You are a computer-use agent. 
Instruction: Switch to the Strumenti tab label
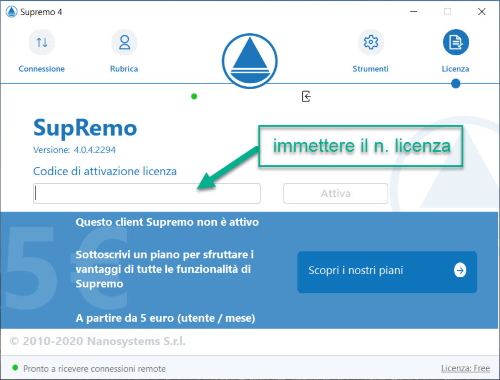371,69
